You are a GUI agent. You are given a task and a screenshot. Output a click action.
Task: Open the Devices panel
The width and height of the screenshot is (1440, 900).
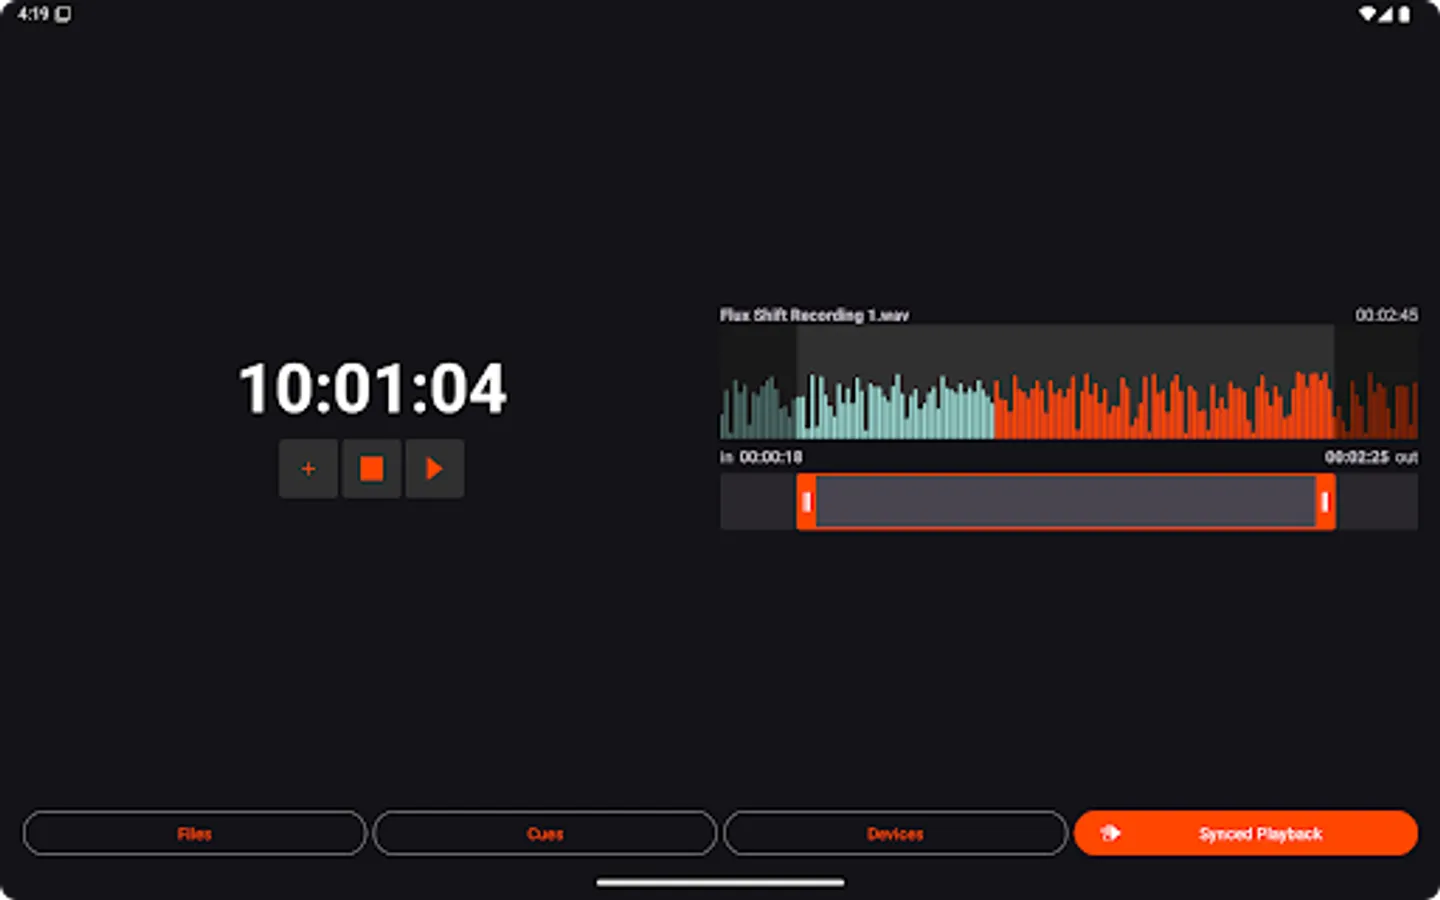coord(895,833)
